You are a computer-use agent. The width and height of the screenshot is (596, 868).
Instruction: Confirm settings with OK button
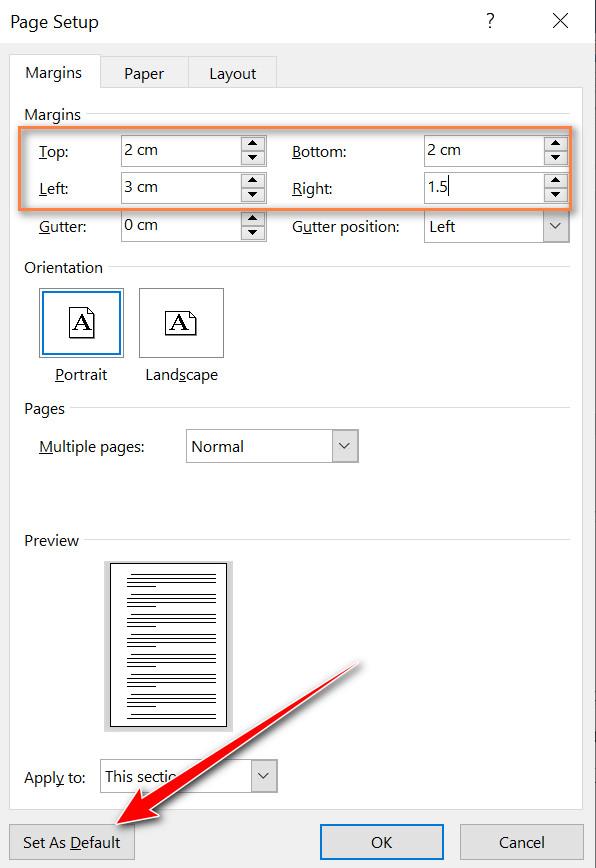tap(382, 842)
